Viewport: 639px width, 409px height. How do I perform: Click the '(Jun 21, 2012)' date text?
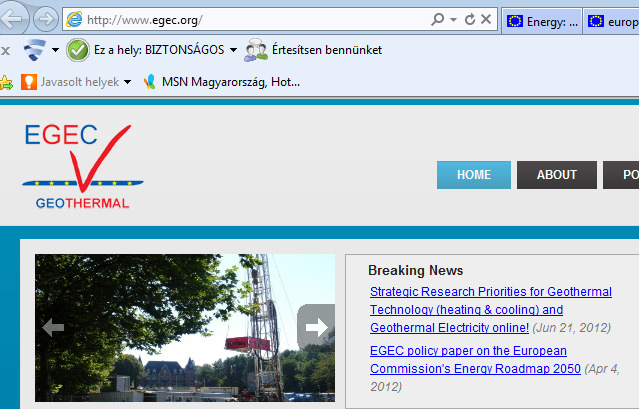572,328
